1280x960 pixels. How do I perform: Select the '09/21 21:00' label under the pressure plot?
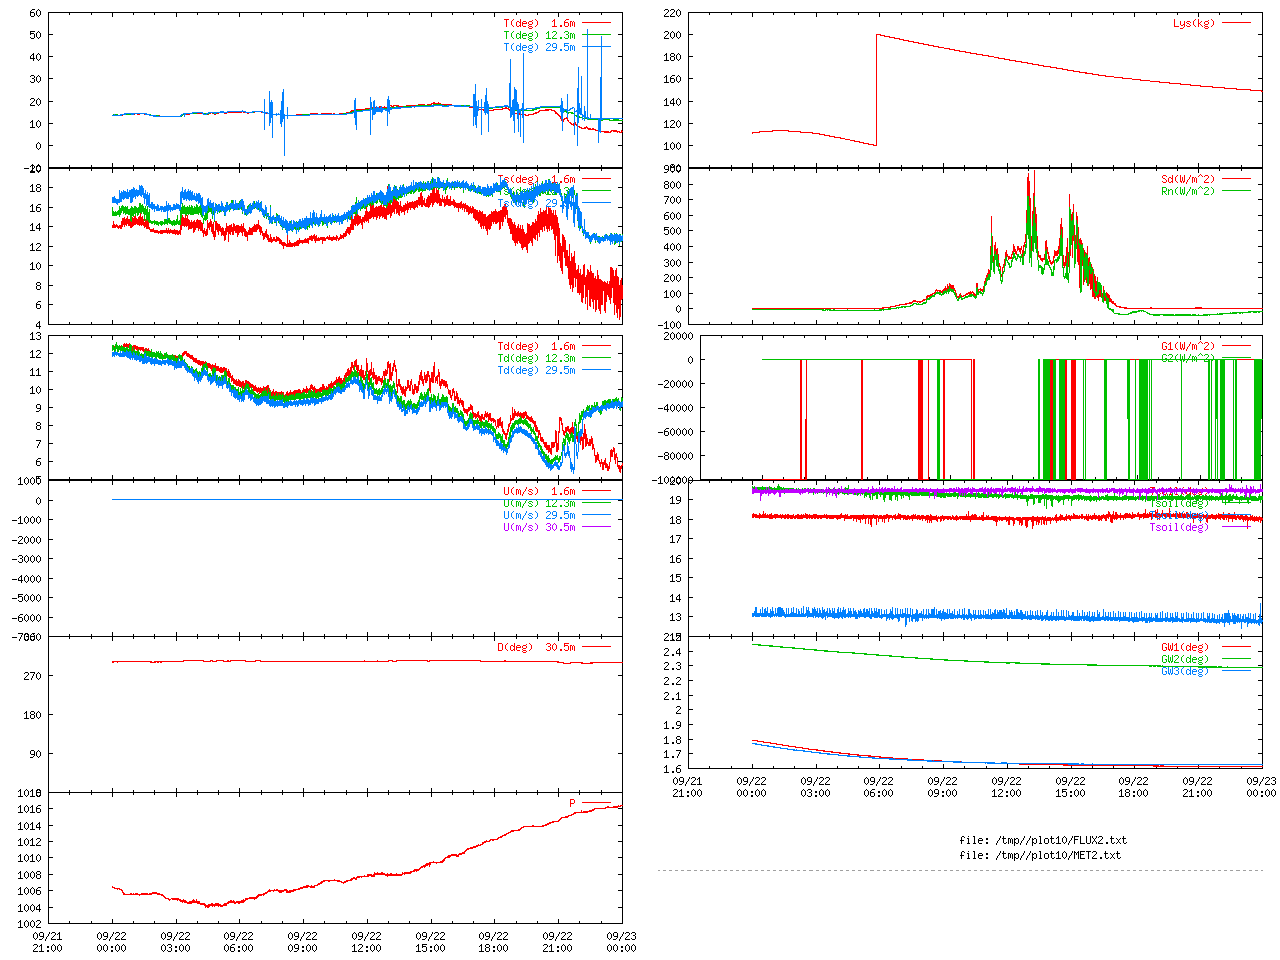coord(48,942)
